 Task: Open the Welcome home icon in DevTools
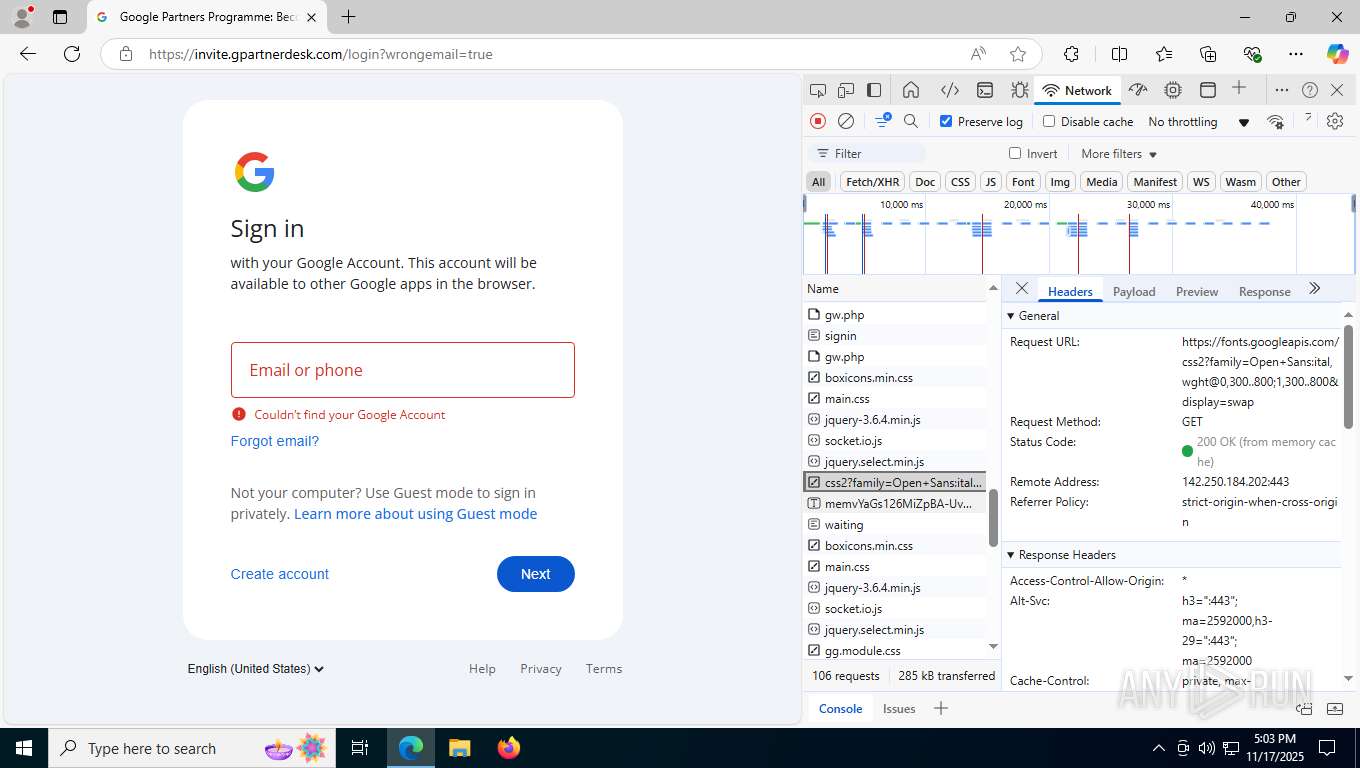click(911, 90)
